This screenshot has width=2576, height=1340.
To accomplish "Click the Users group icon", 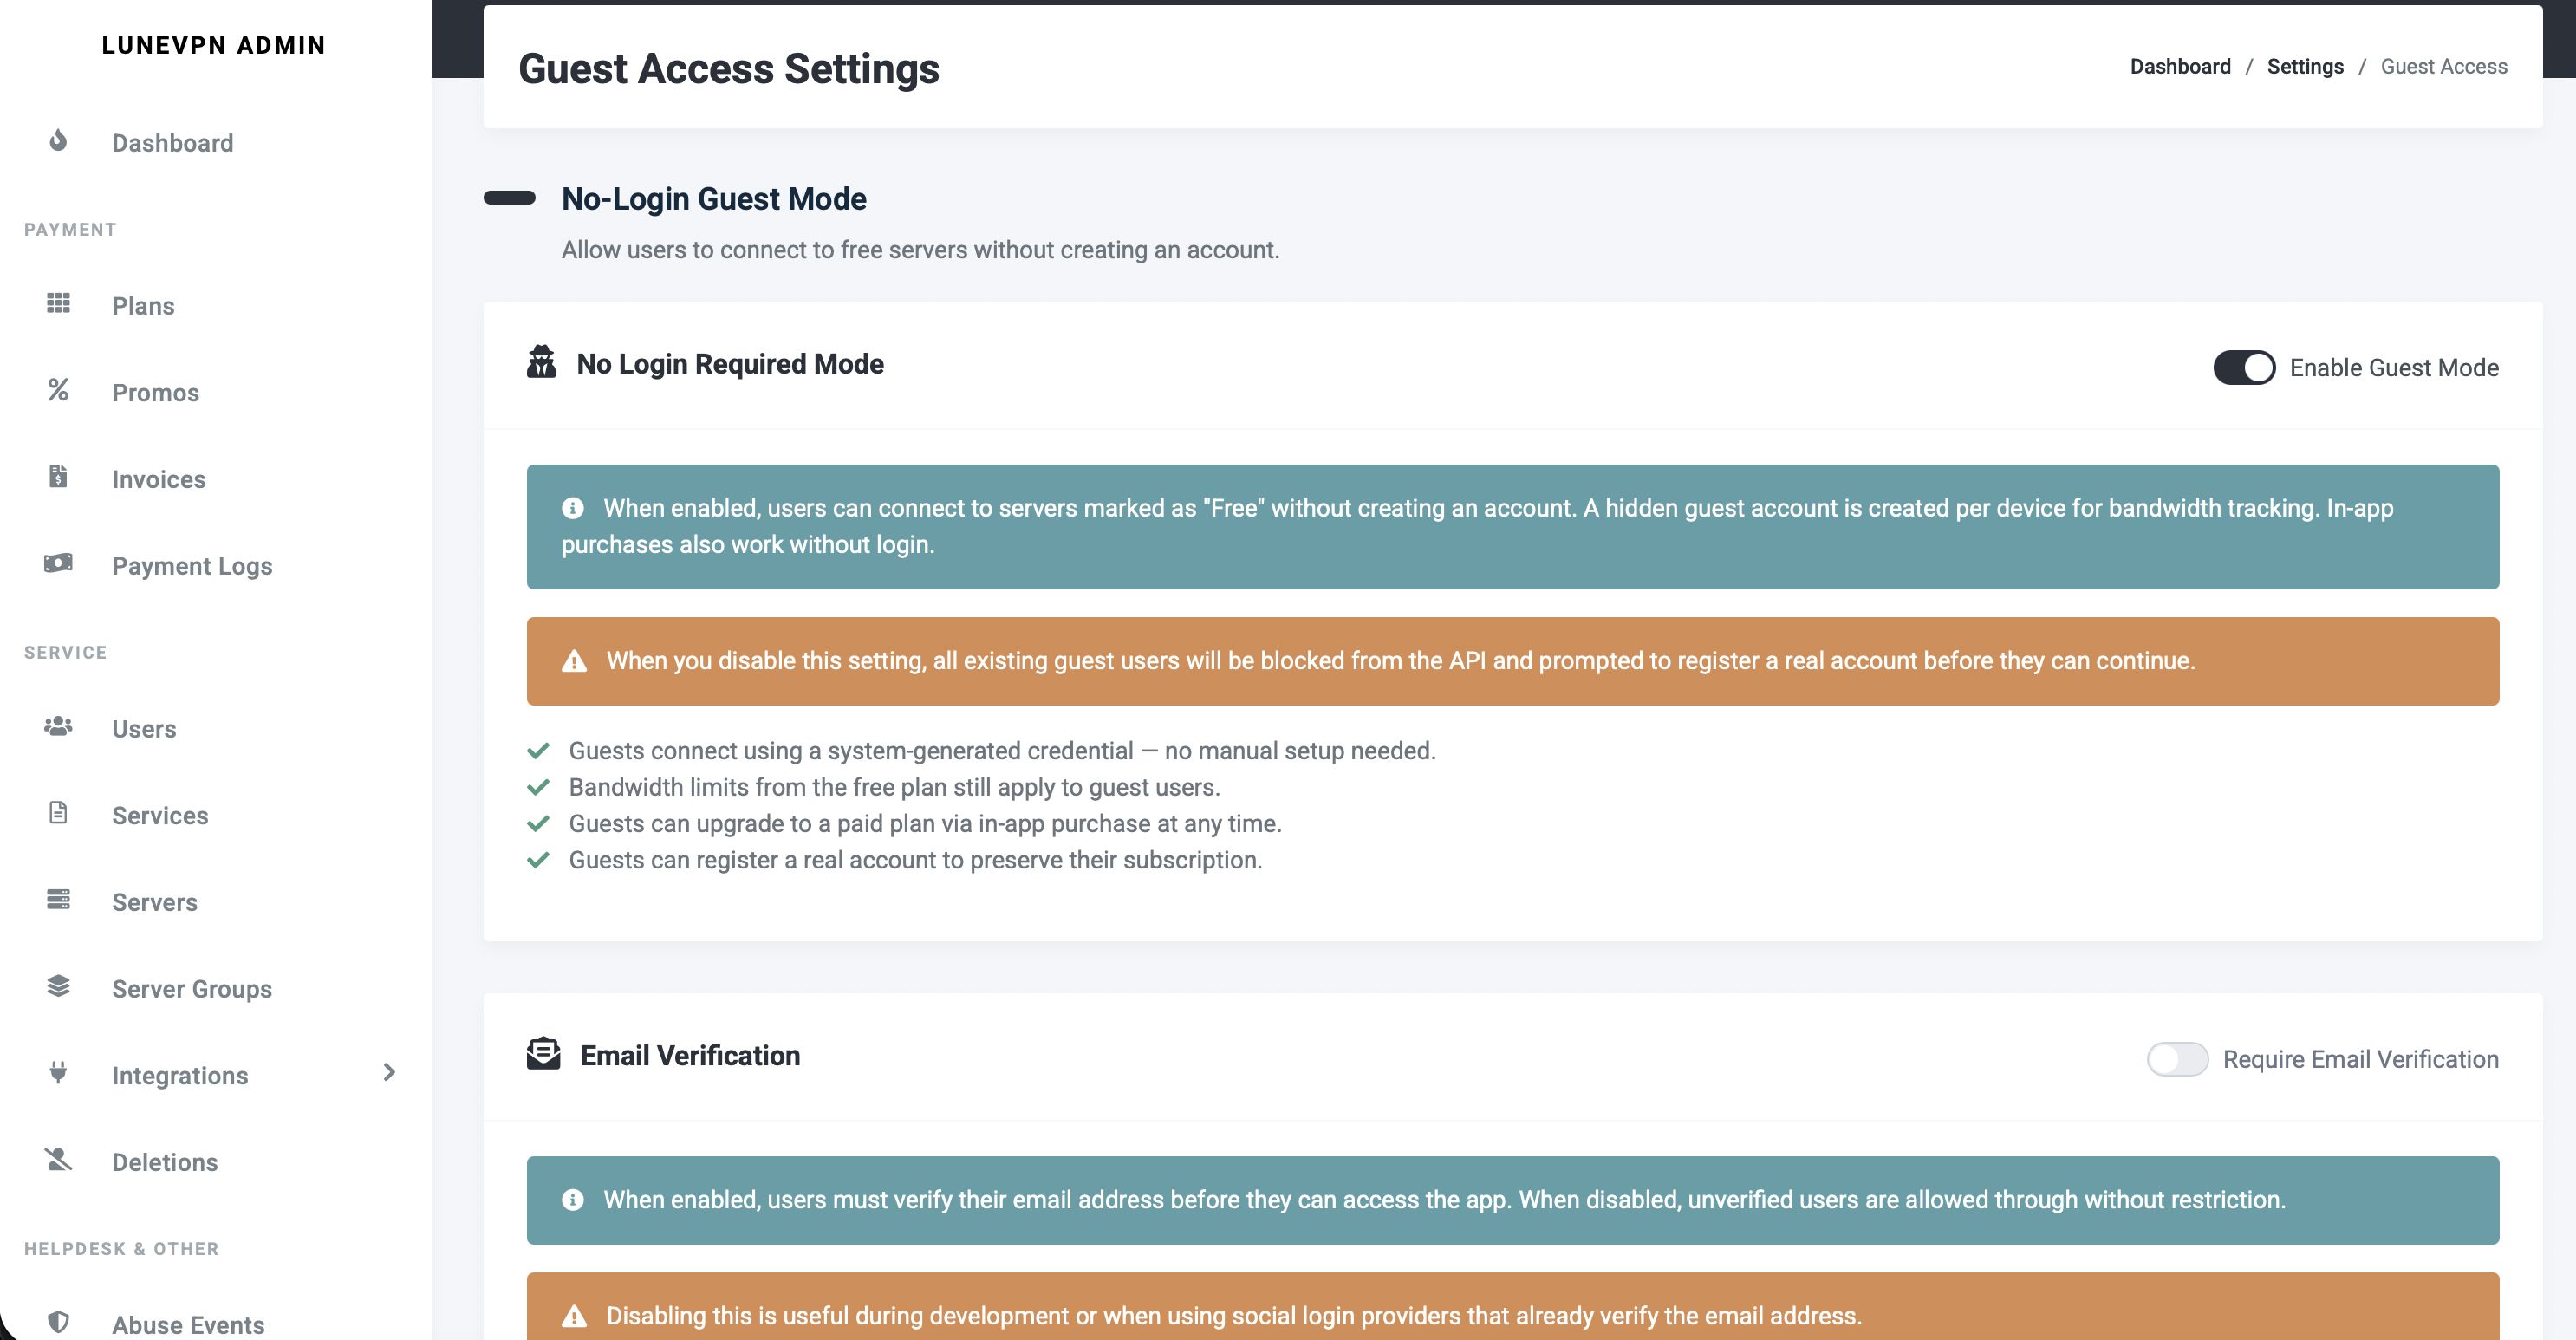I will pos(58,727).
